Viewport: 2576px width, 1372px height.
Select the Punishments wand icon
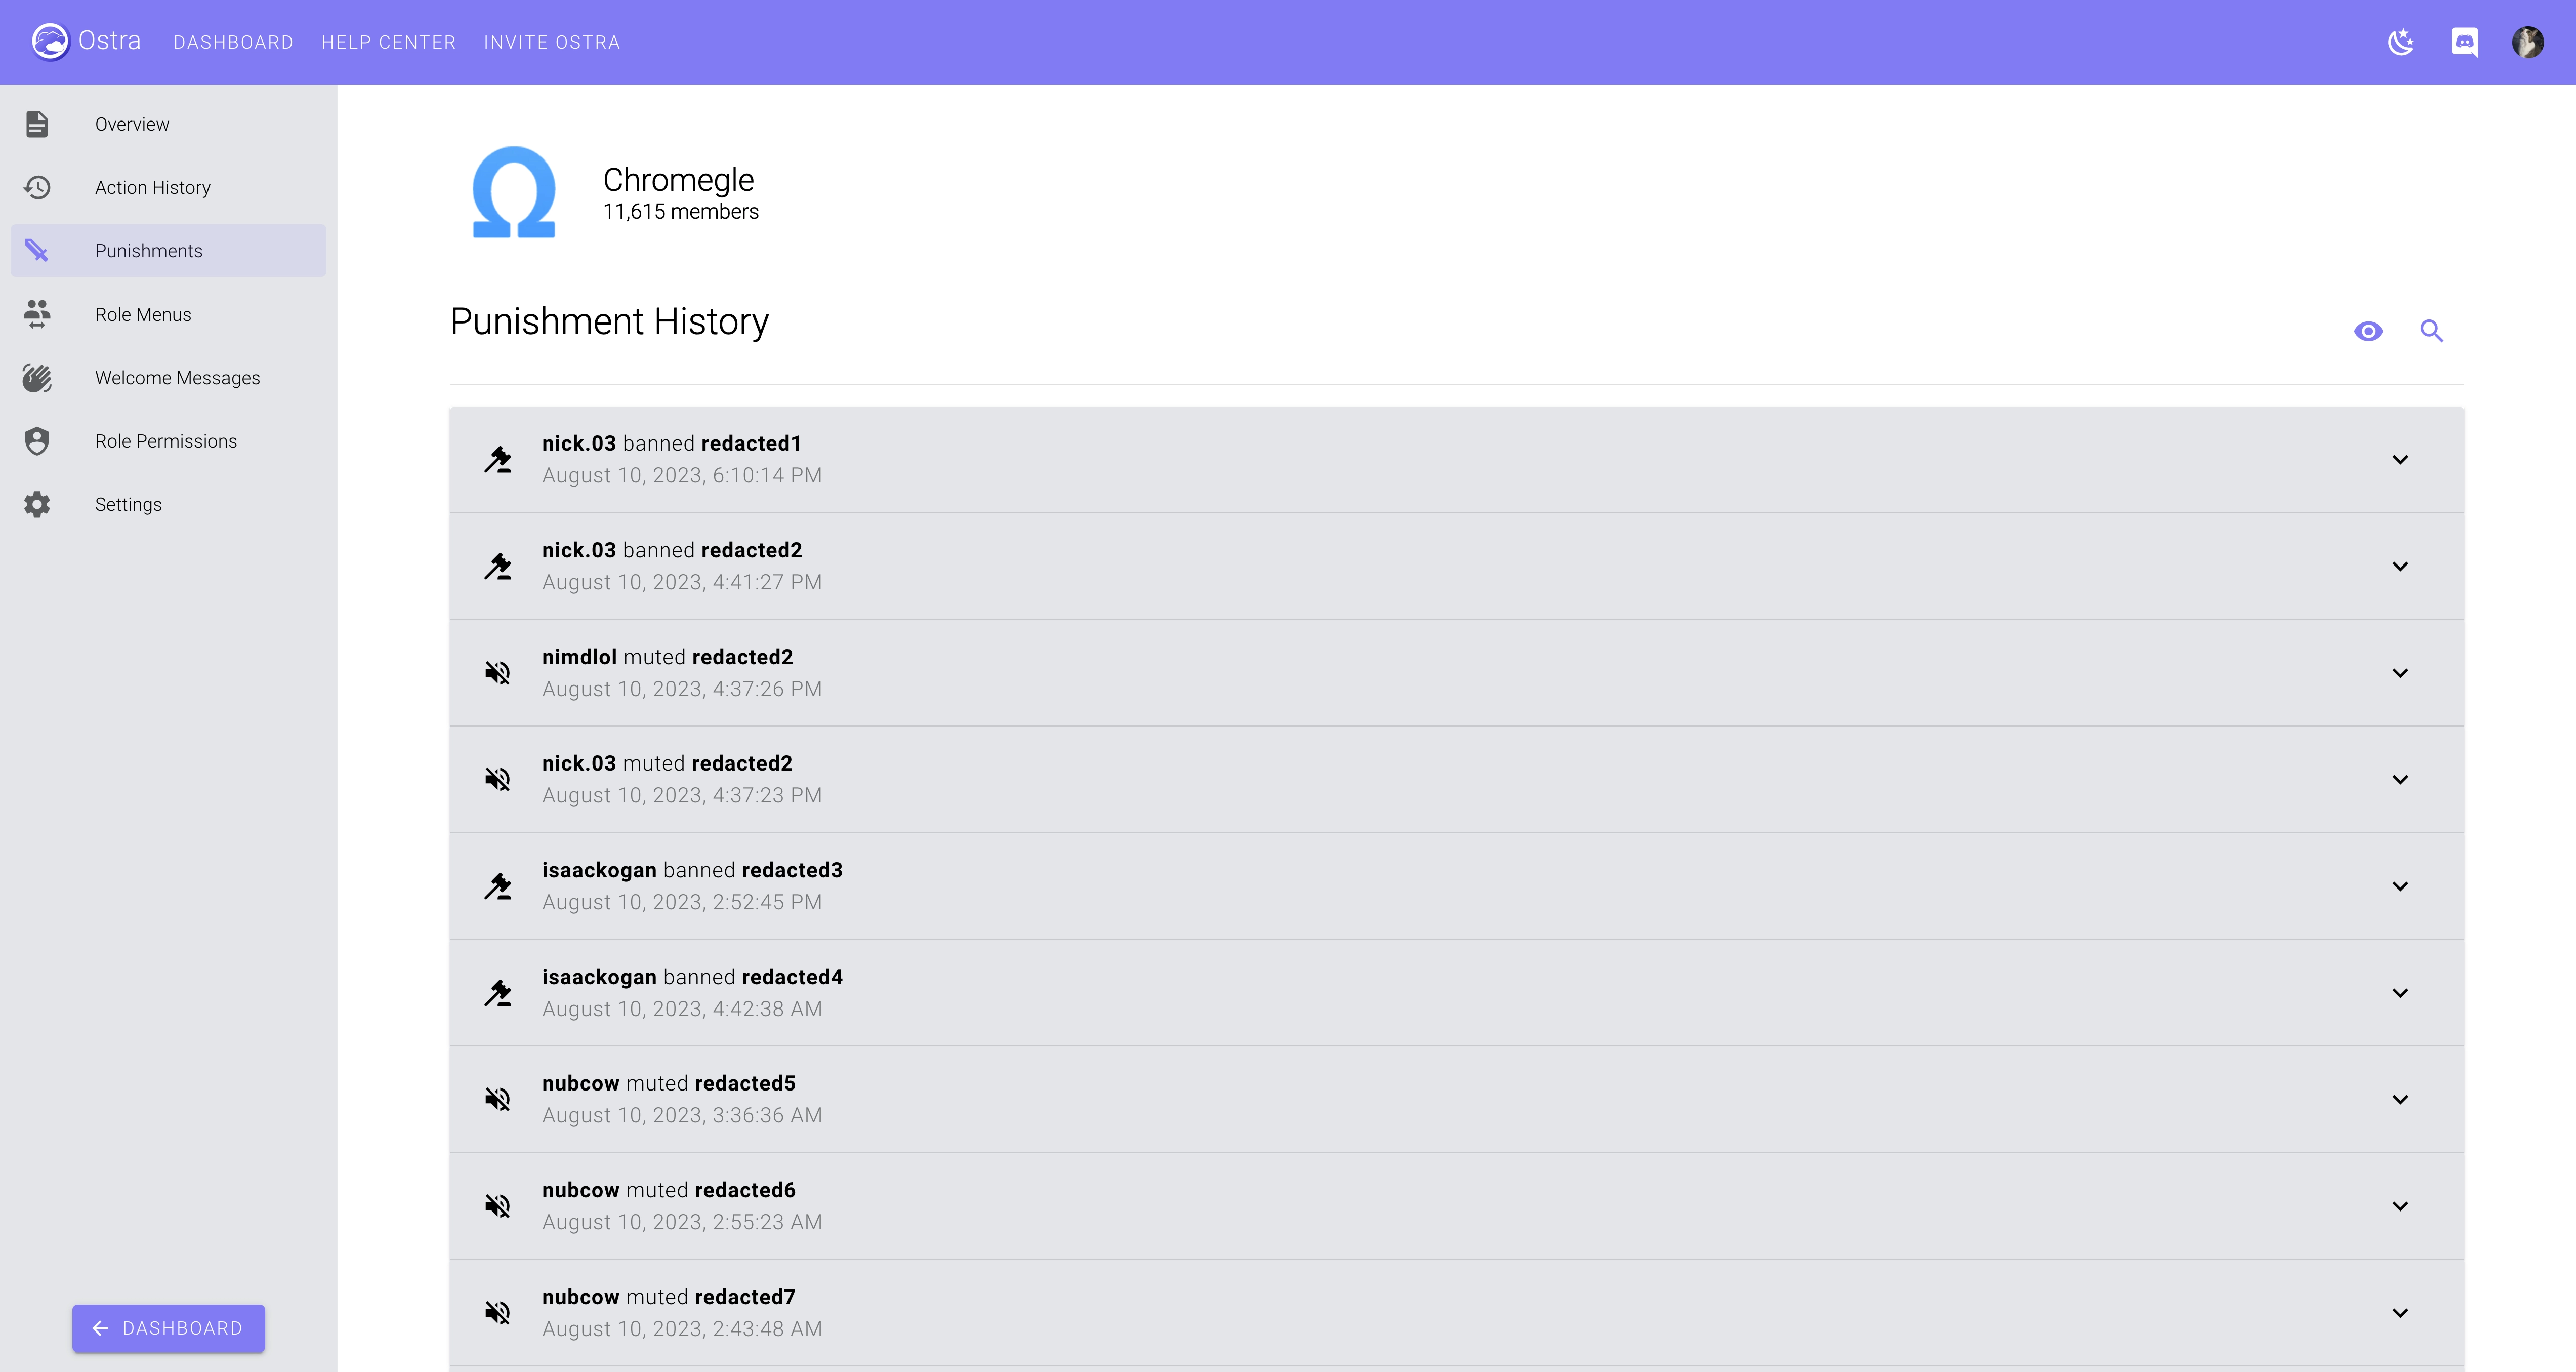37,250
